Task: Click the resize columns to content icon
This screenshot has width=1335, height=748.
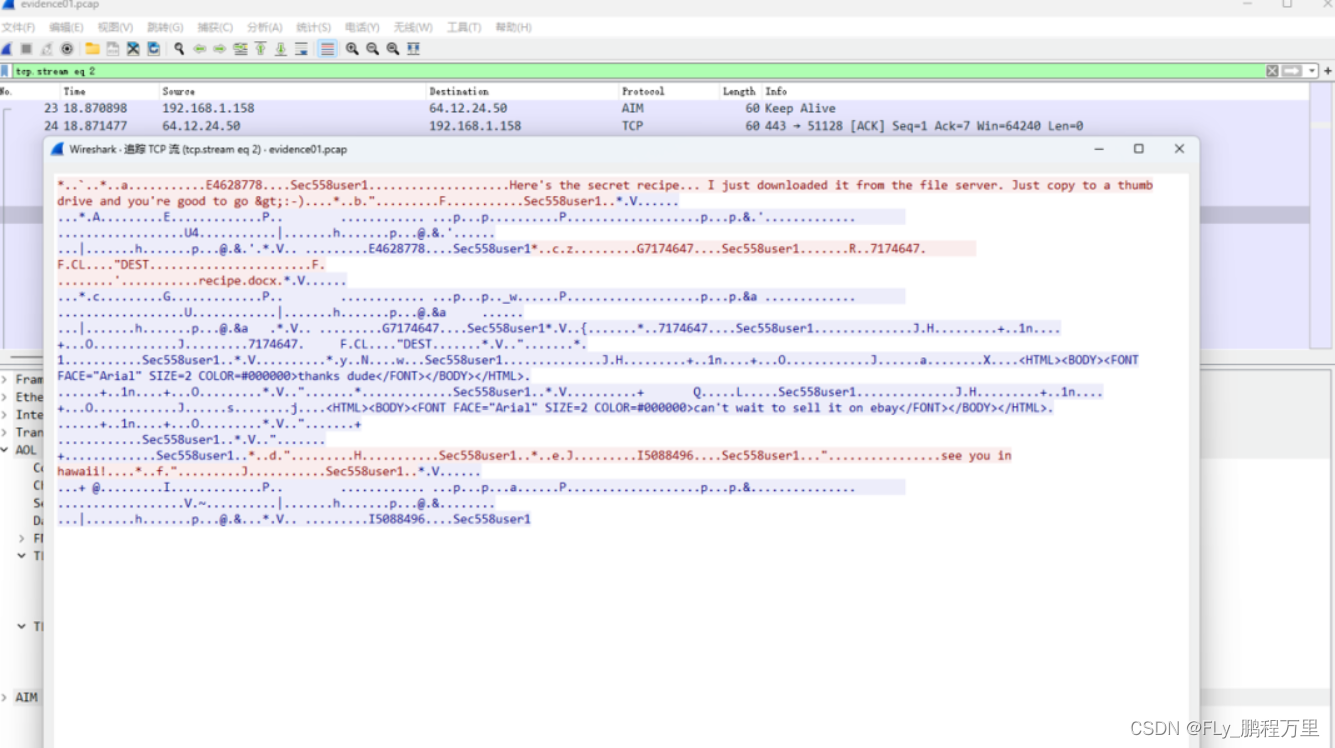Action: (x=413, y=49)
